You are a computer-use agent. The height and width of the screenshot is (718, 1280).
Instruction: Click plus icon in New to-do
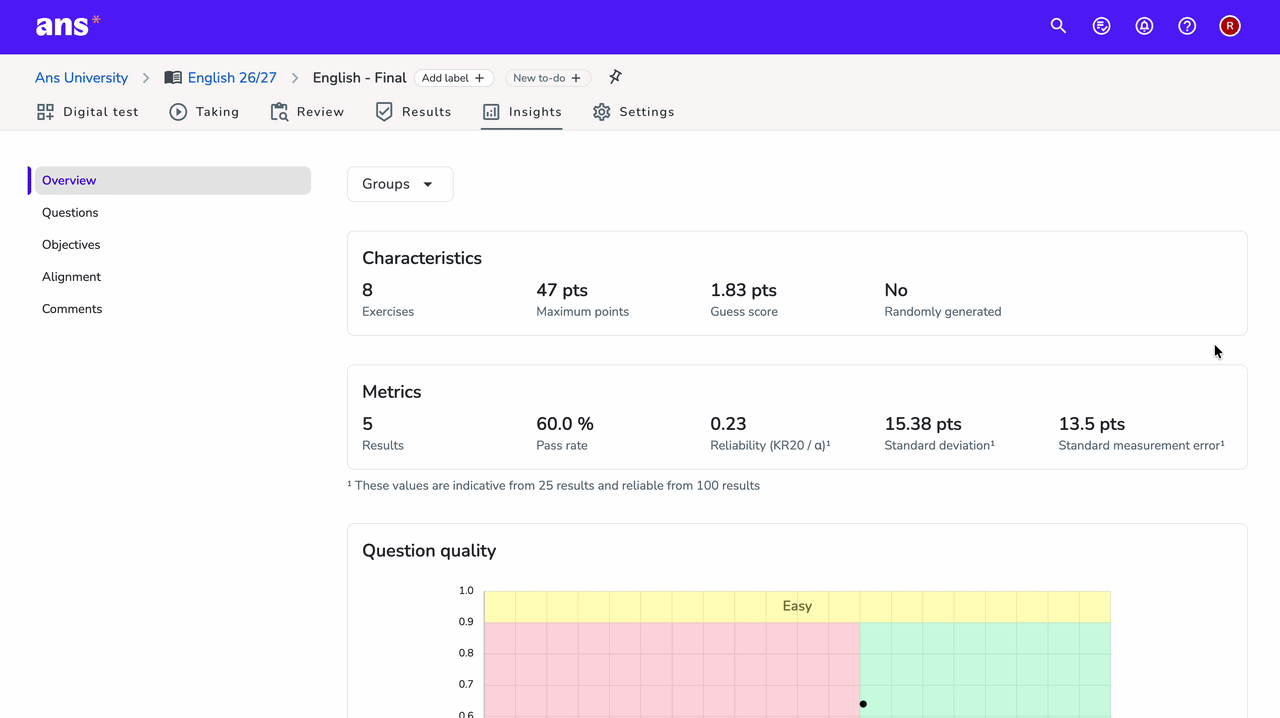click(576, 78)
